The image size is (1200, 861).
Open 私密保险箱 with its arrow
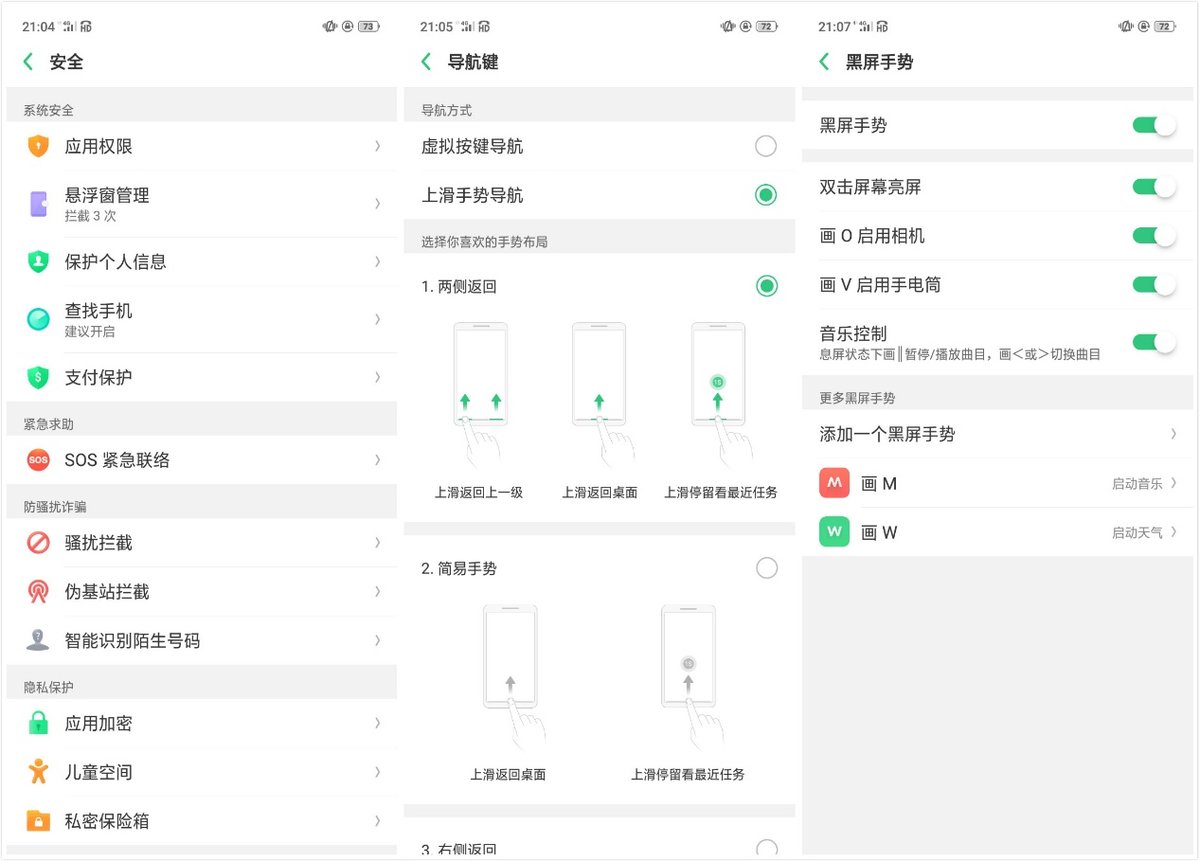coord(378,819)
